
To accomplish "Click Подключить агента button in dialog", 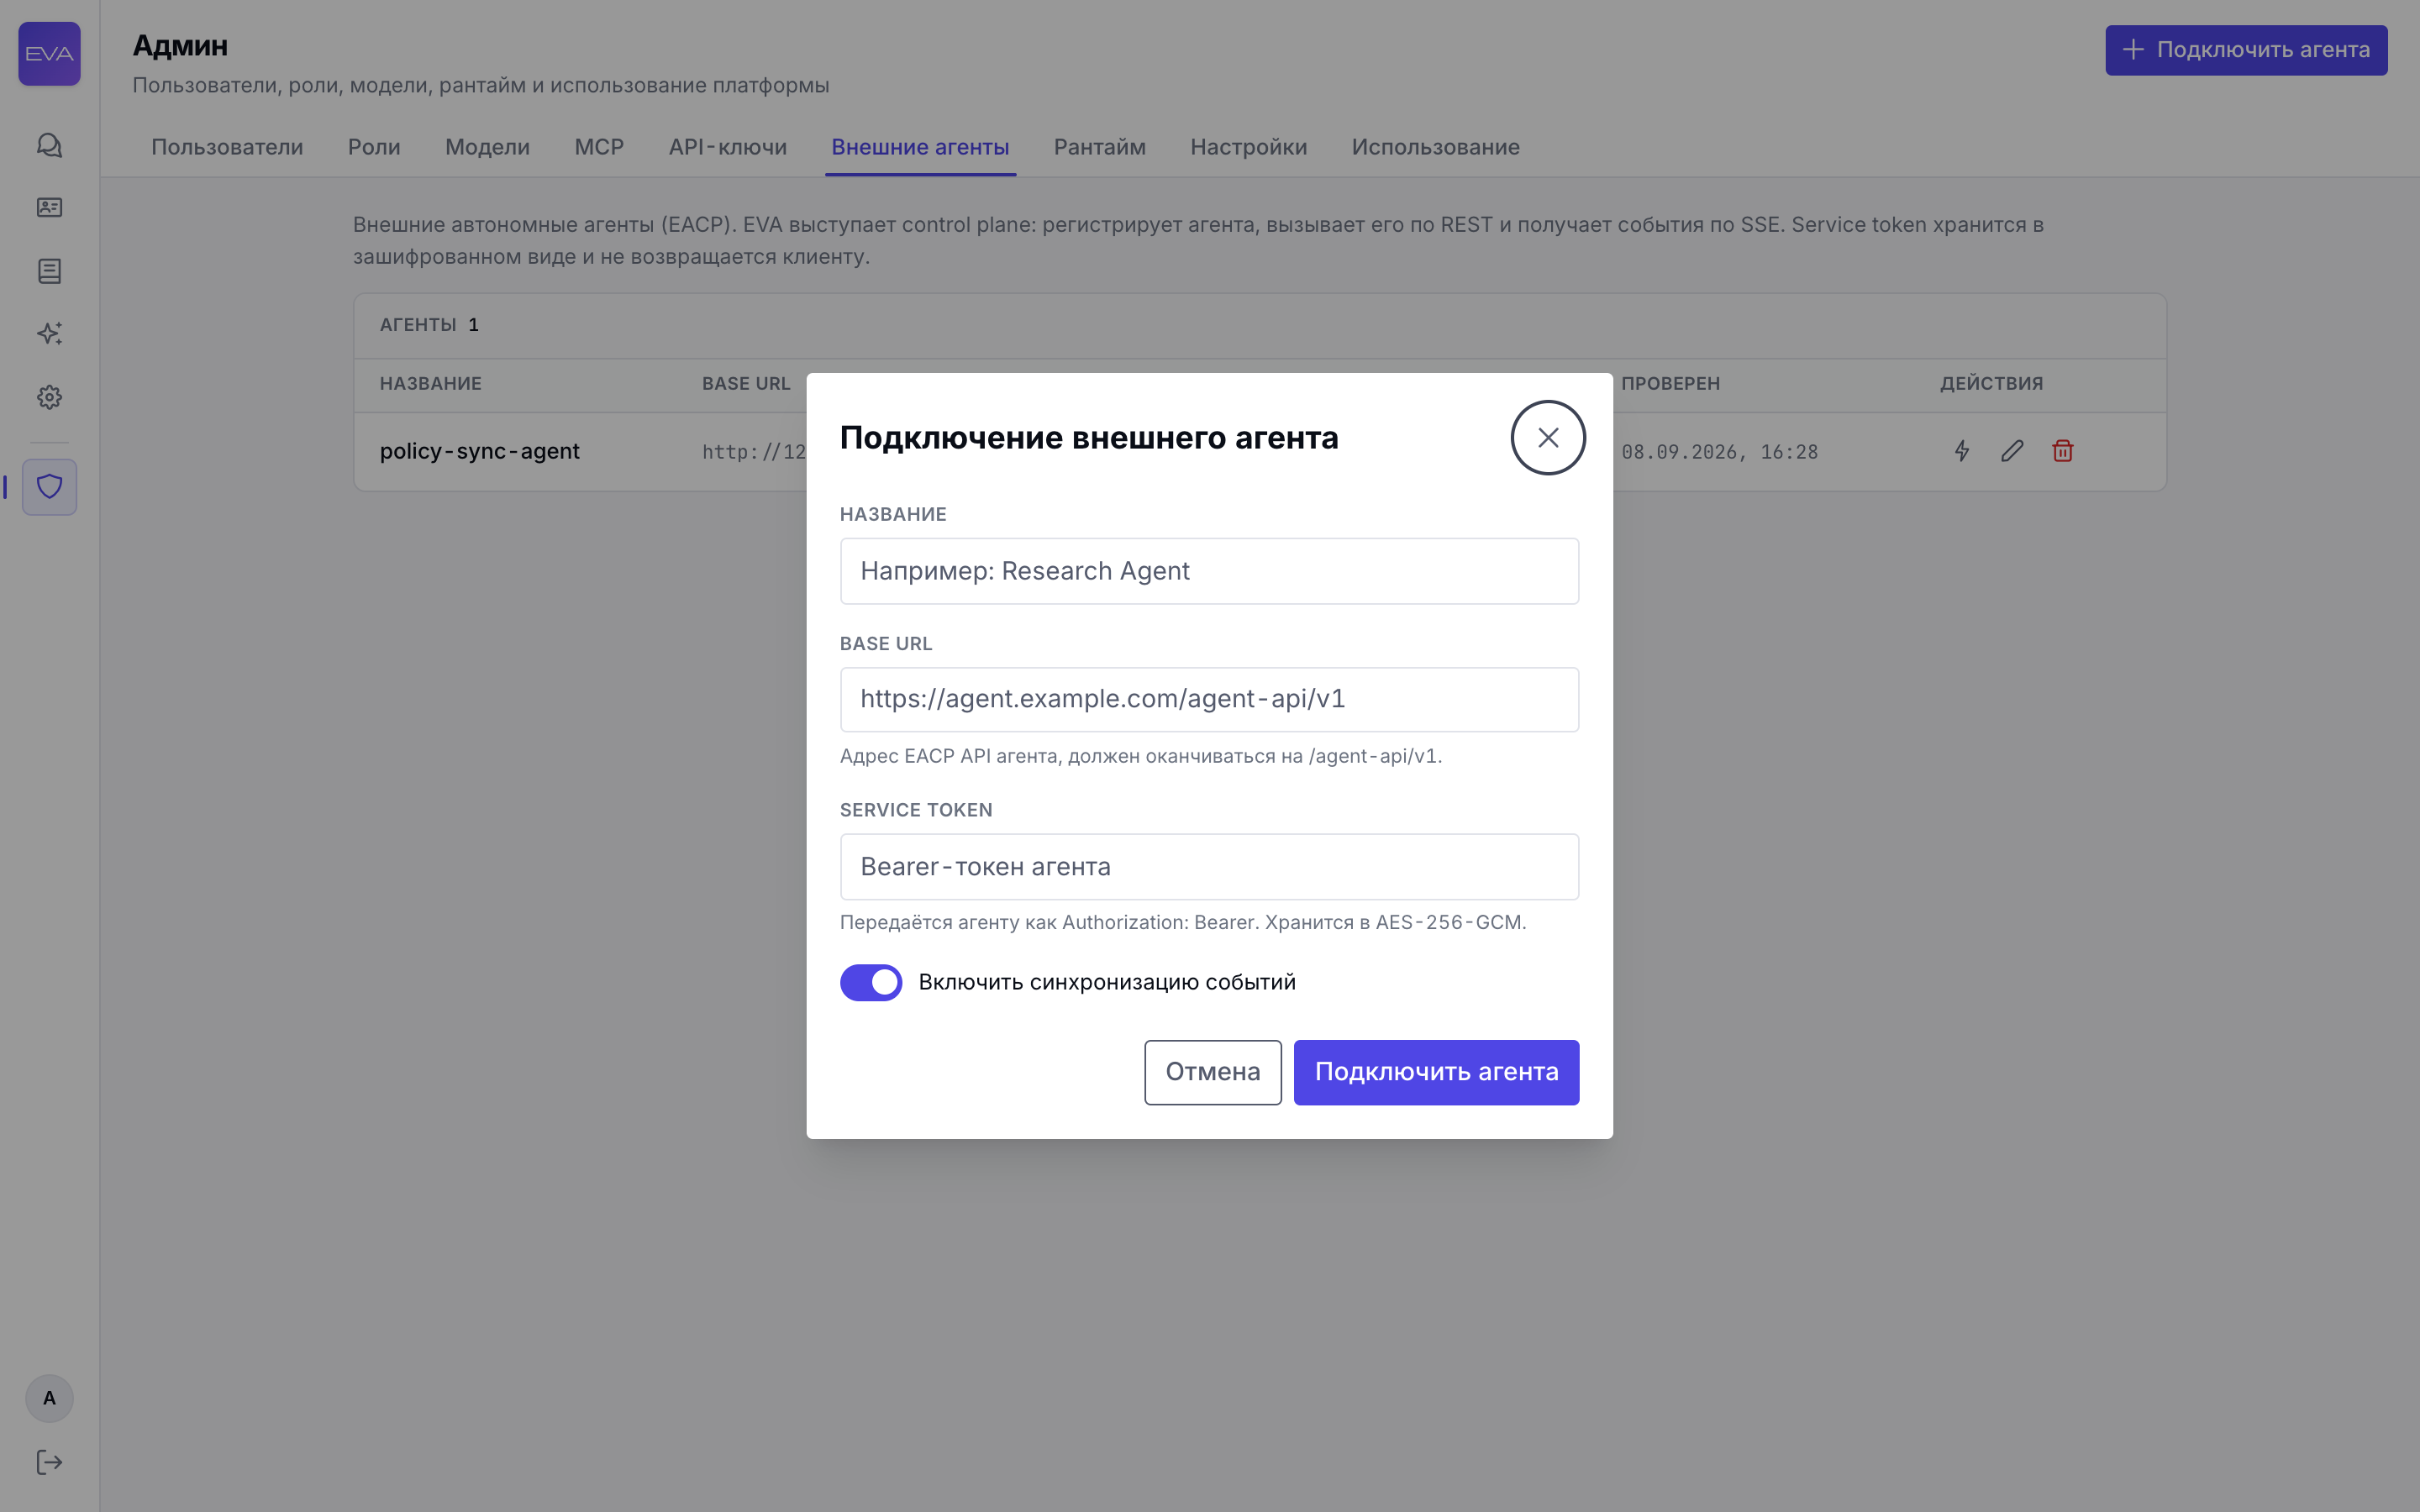I will click(1436, 1072).
